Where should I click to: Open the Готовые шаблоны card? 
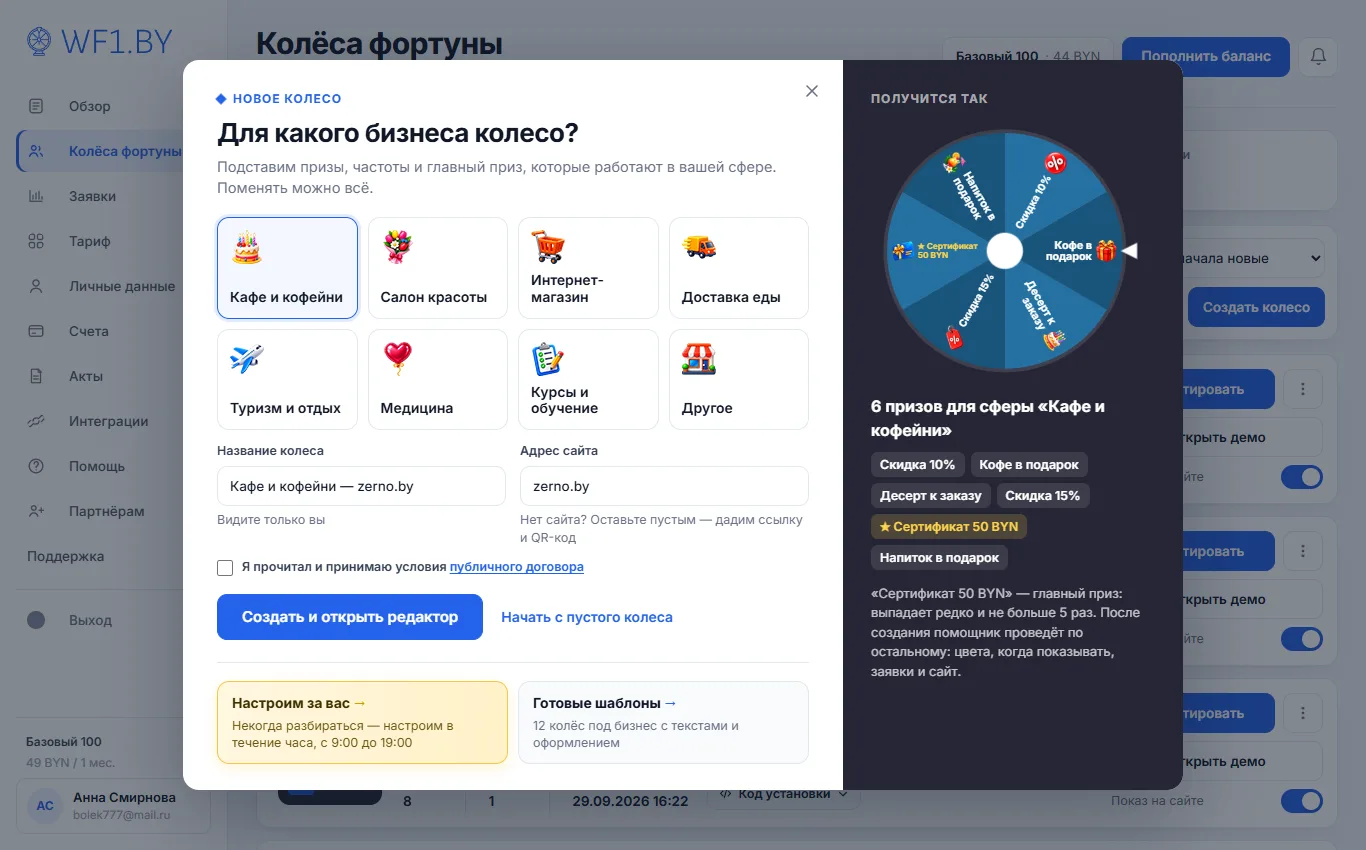(663, 722)
